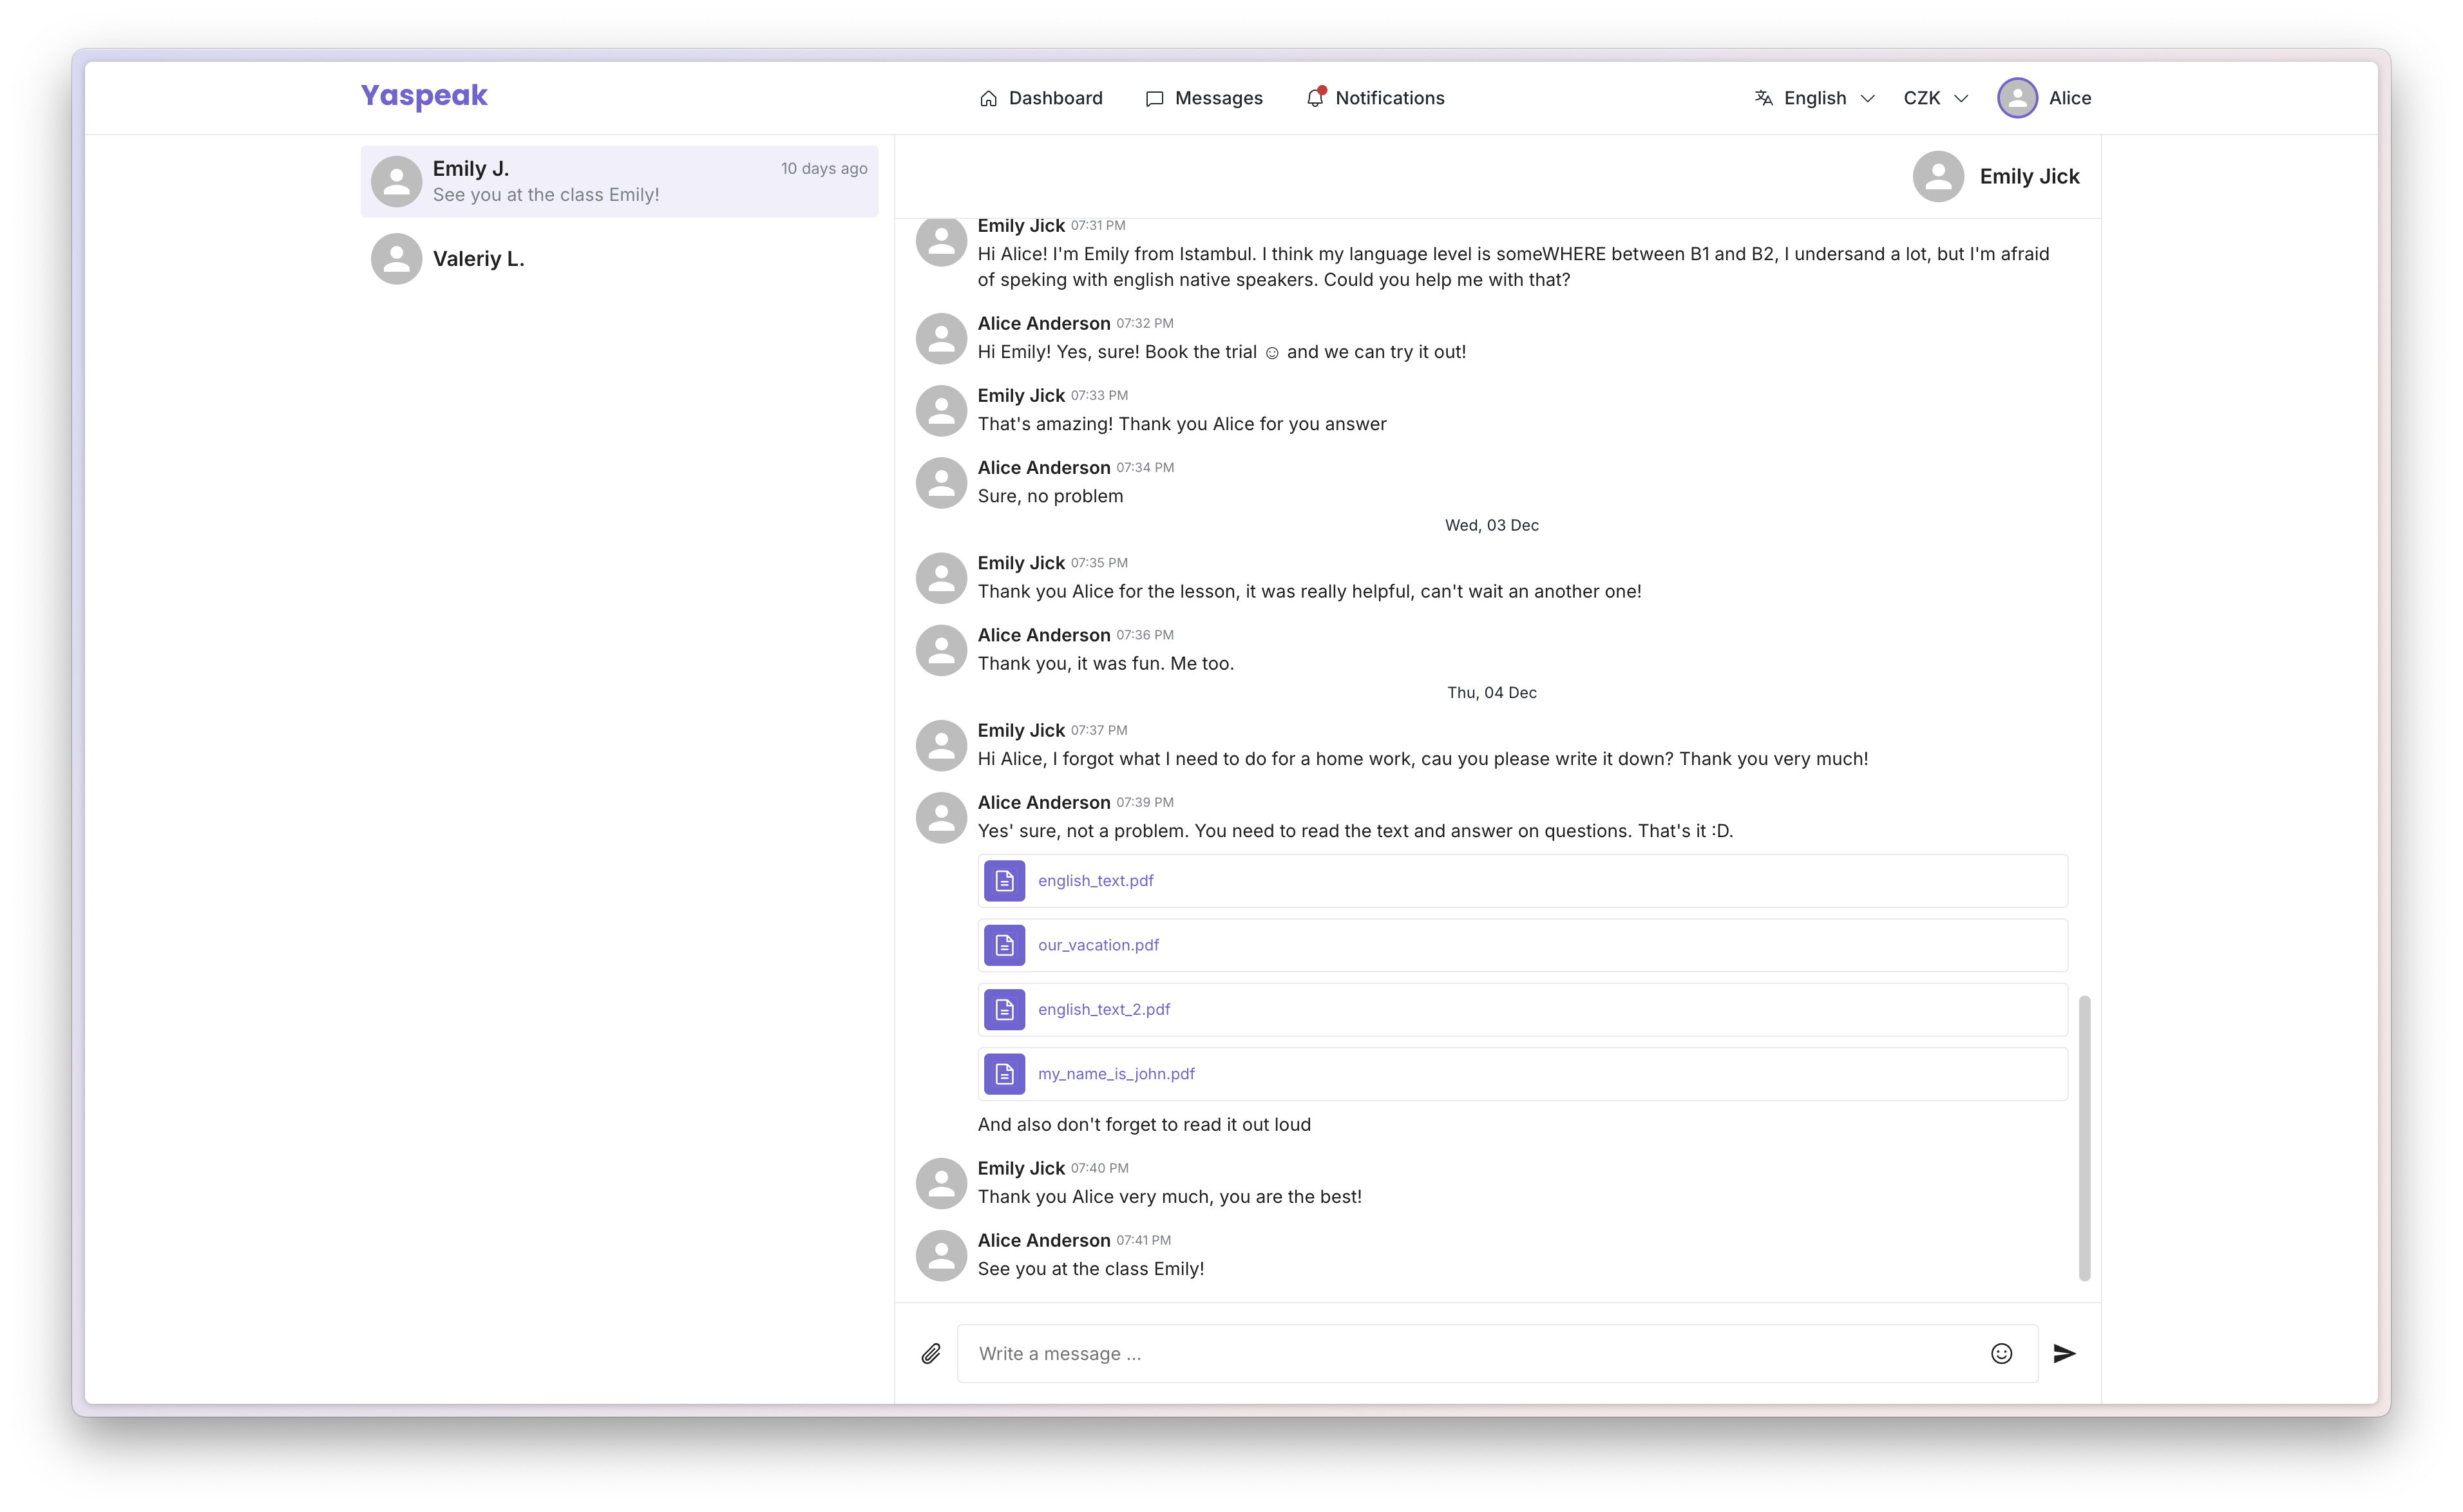The width and height of the screenshot is (2463, 1512).
Task: Click Alice's profile avatar icon top right
Action: 2017,97
